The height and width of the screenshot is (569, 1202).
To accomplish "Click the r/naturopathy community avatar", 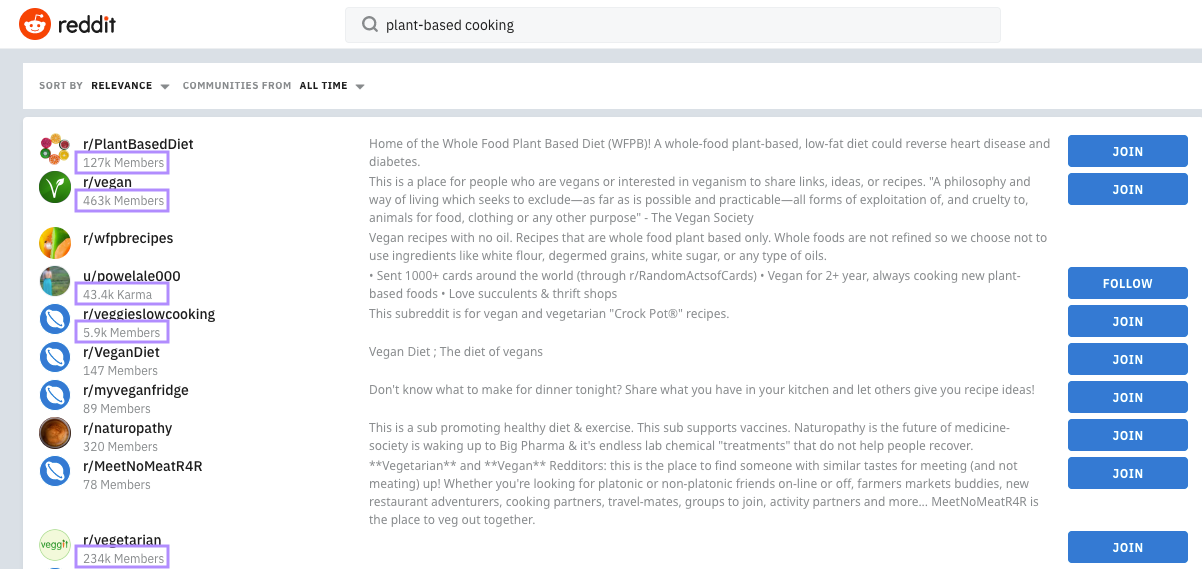I will [55, 433].
